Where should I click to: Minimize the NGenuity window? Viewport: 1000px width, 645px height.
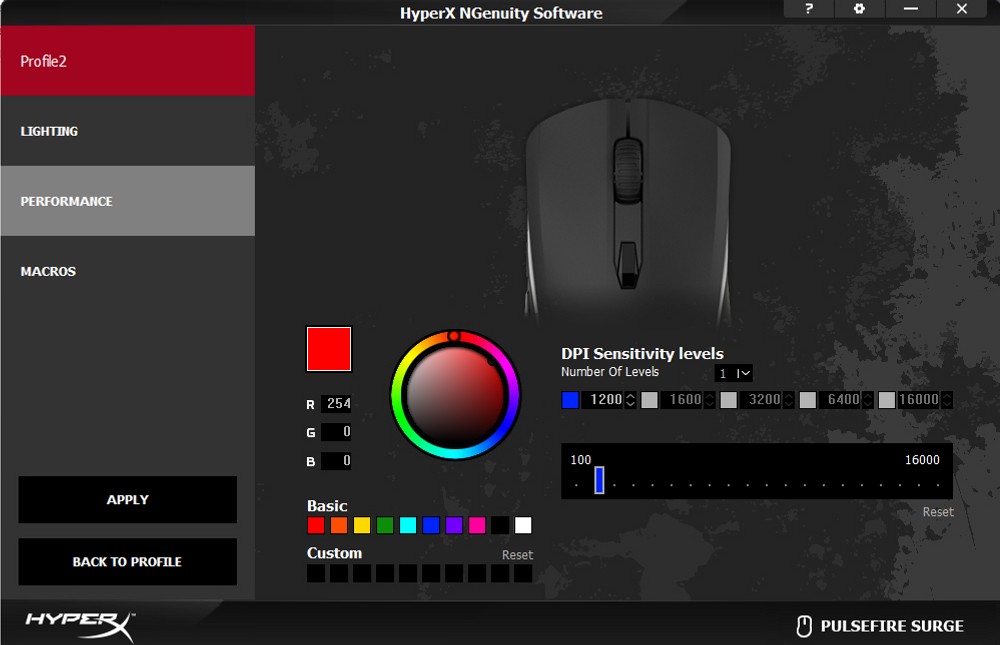coord(911,9)
